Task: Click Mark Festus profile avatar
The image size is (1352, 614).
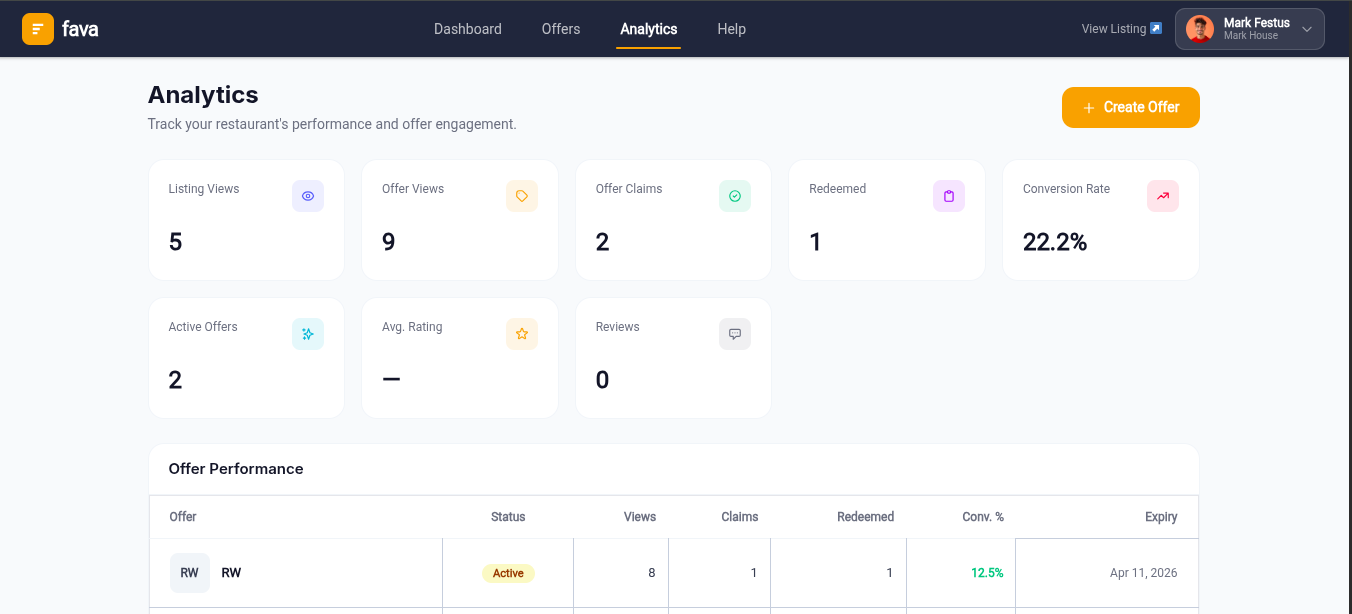Action: 1200,29
